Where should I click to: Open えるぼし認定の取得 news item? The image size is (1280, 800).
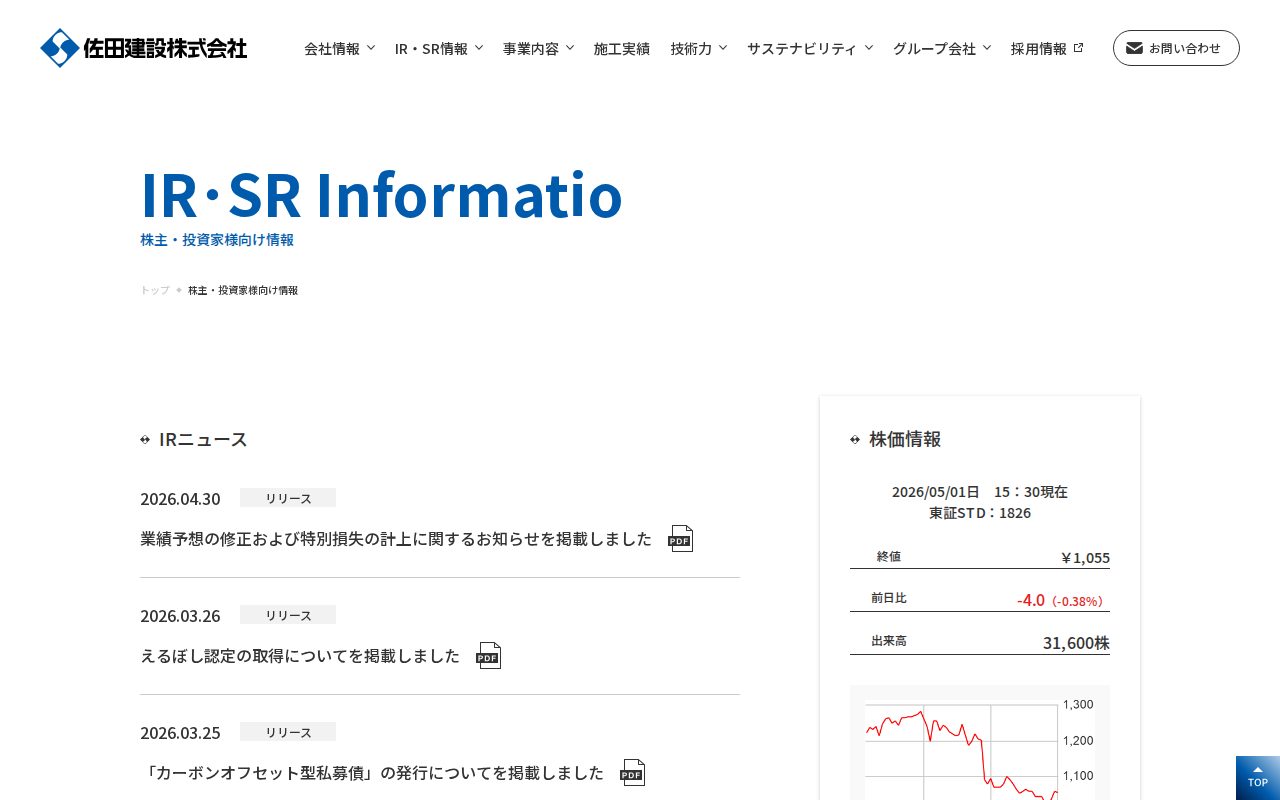[300, 656]
